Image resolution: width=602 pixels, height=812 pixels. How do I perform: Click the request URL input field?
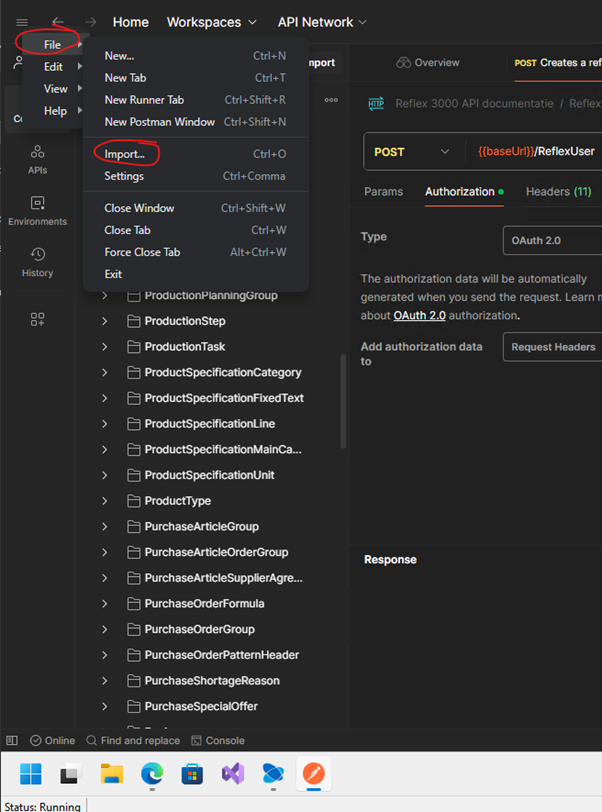pos(536,152)
